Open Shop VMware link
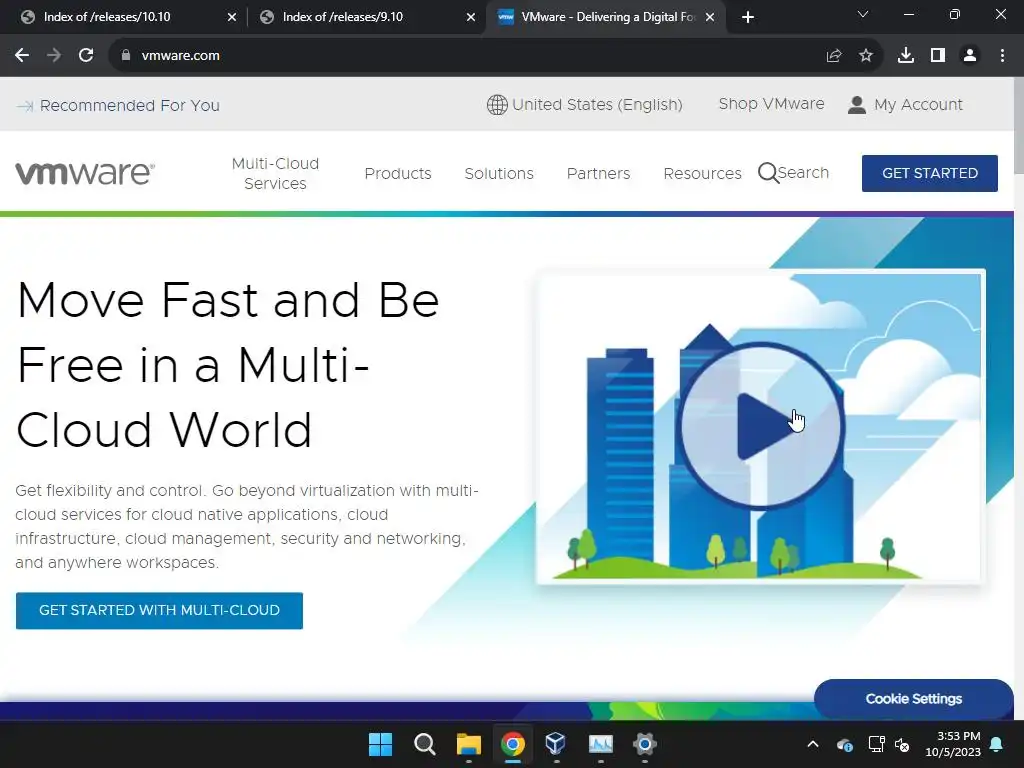Screen dimensions: 1024x768 coord(771,104)
